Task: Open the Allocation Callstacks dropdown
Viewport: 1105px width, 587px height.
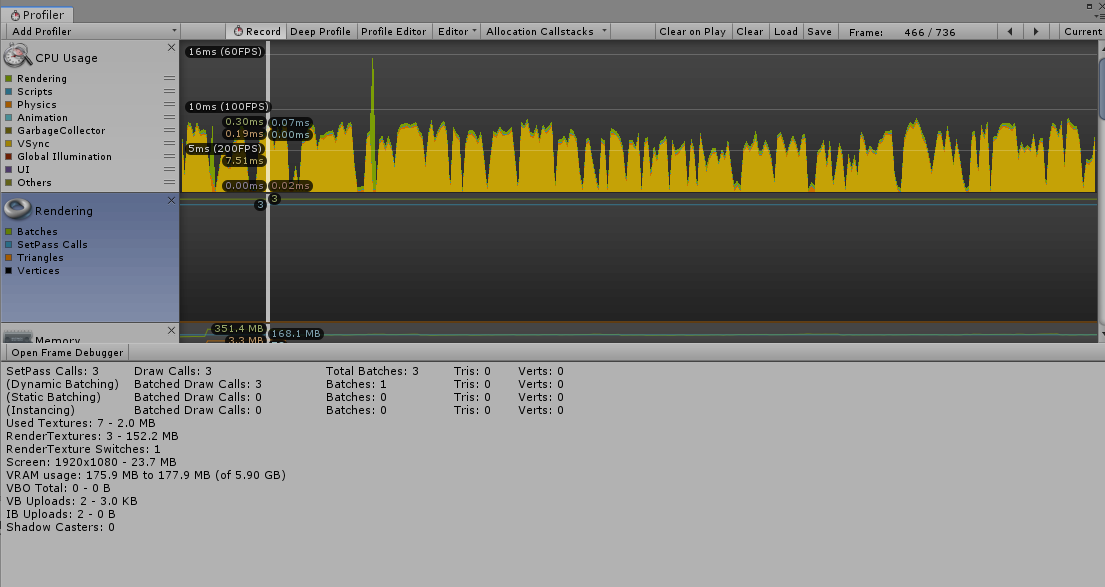Action: coord(545,32)
